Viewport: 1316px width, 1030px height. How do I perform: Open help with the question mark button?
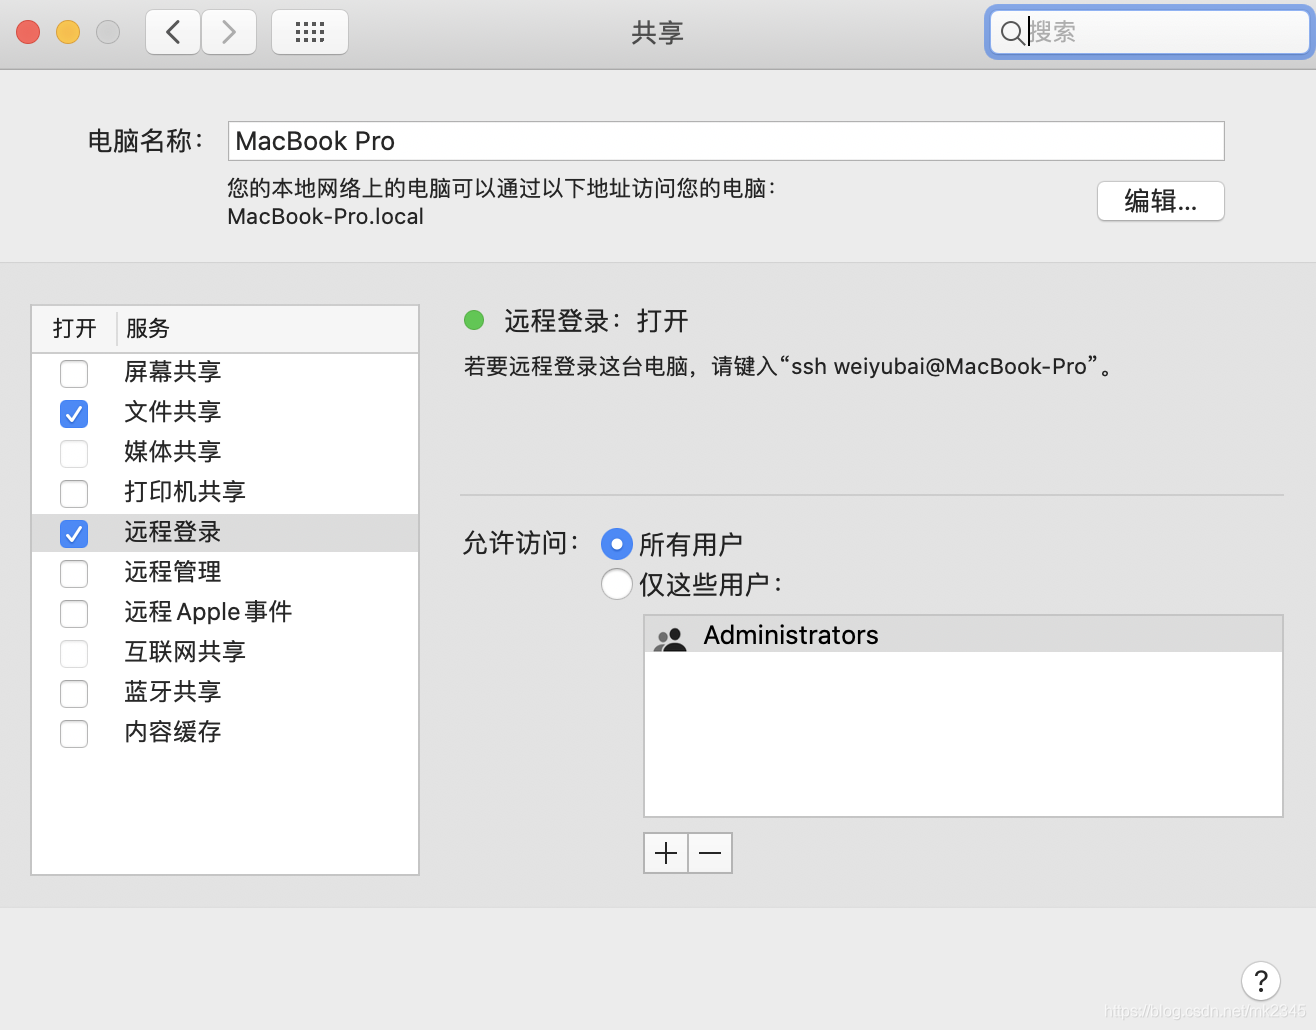click(x=1261, y=981)
